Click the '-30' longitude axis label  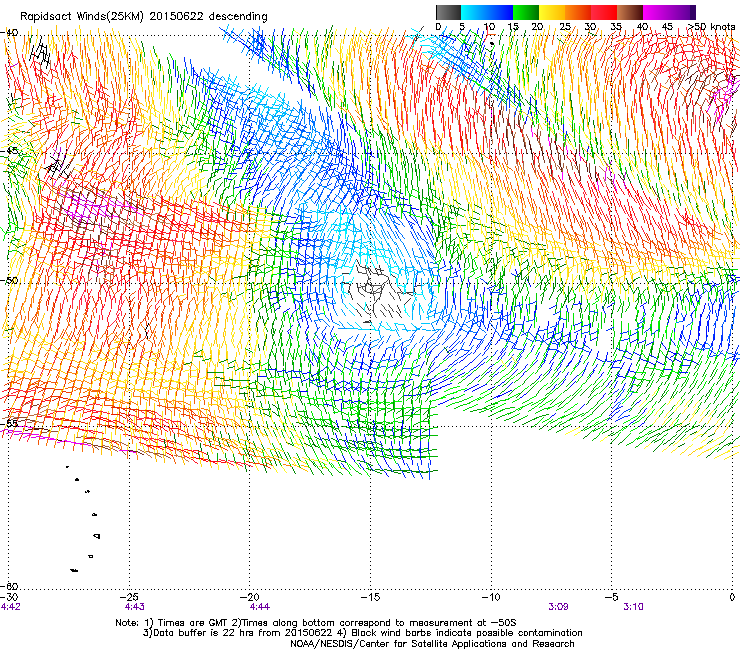(x=9, y=597)
